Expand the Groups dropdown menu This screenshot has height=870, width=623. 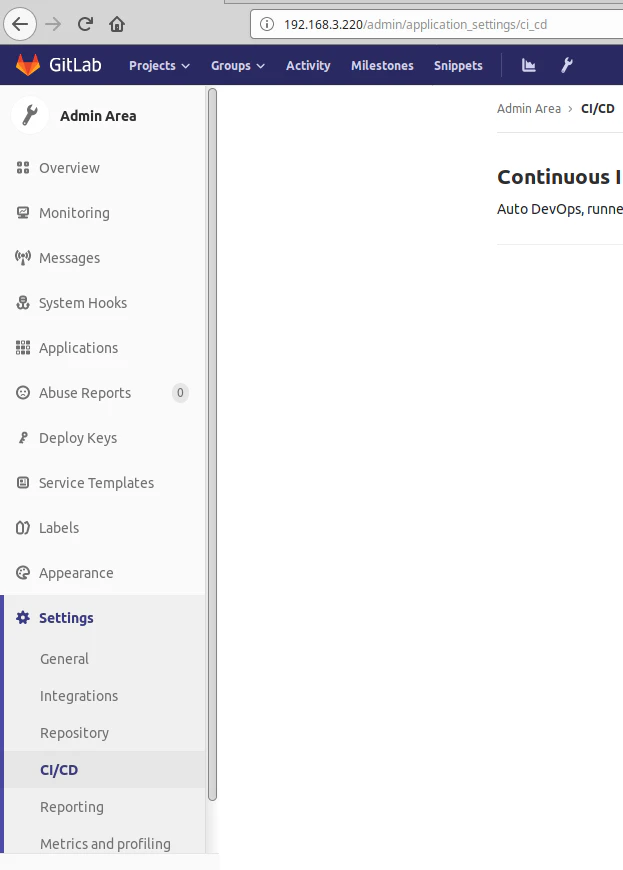(x=237, y=65)
